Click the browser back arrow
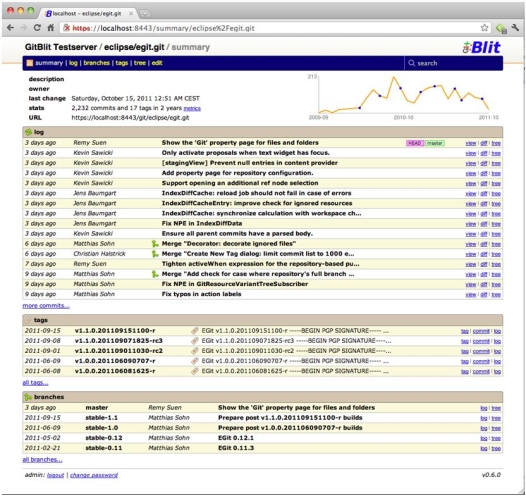 10,28
